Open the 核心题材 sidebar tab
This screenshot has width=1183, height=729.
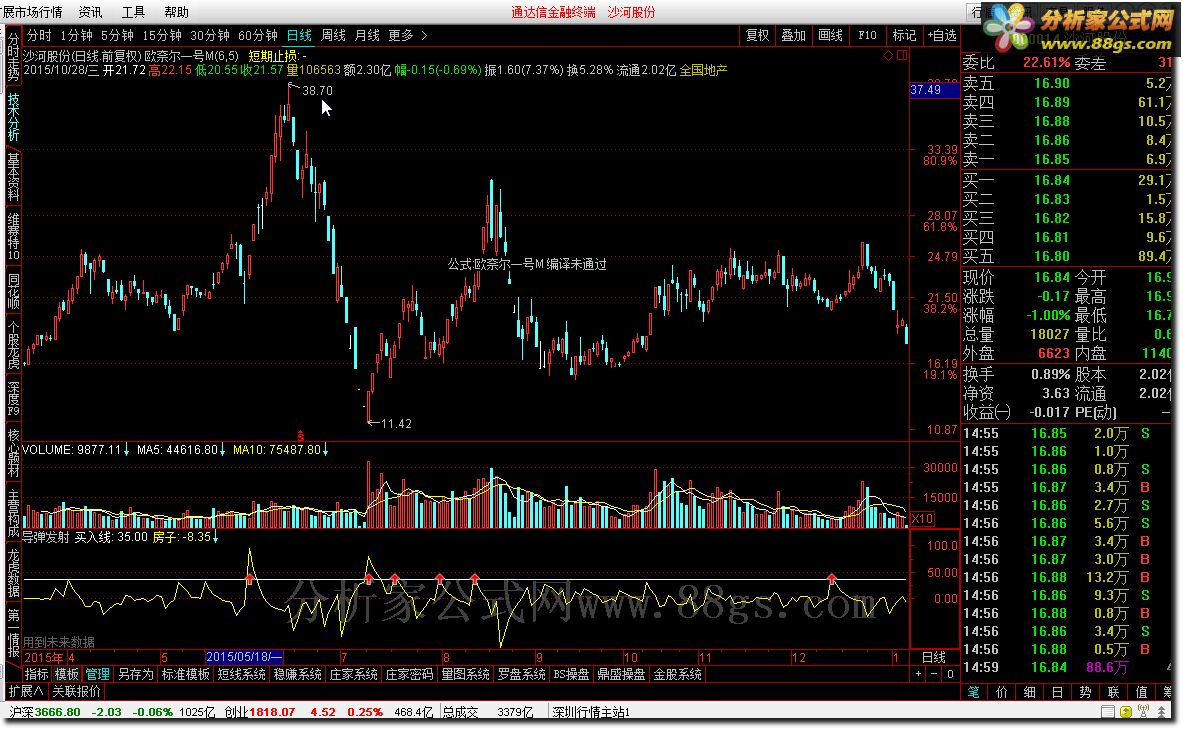pos(13,453)
